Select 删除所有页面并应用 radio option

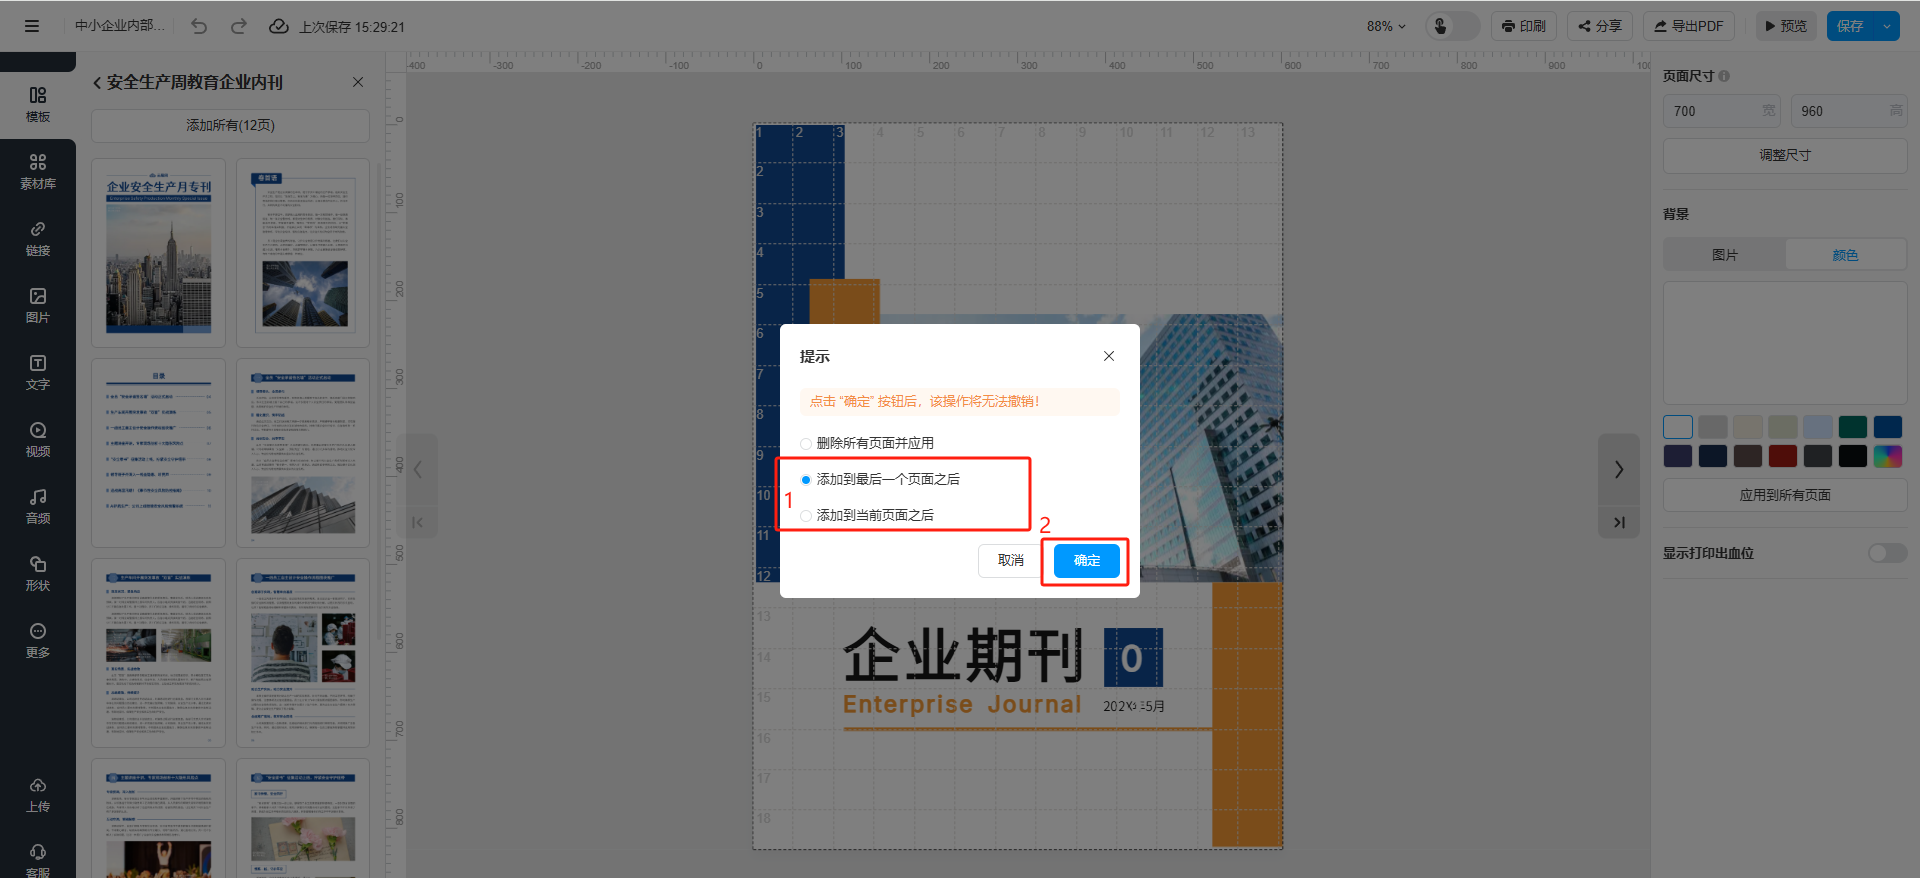click(x=806, y=444)
